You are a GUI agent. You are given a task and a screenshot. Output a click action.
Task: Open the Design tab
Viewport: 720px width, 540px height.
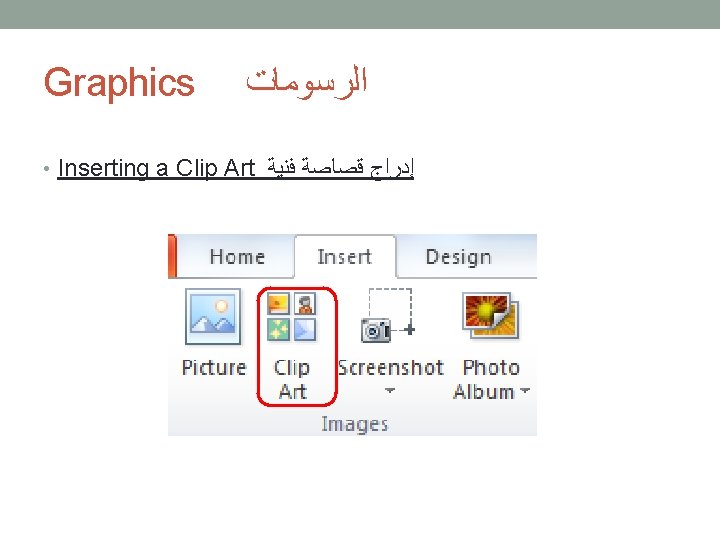pos(458,257)
